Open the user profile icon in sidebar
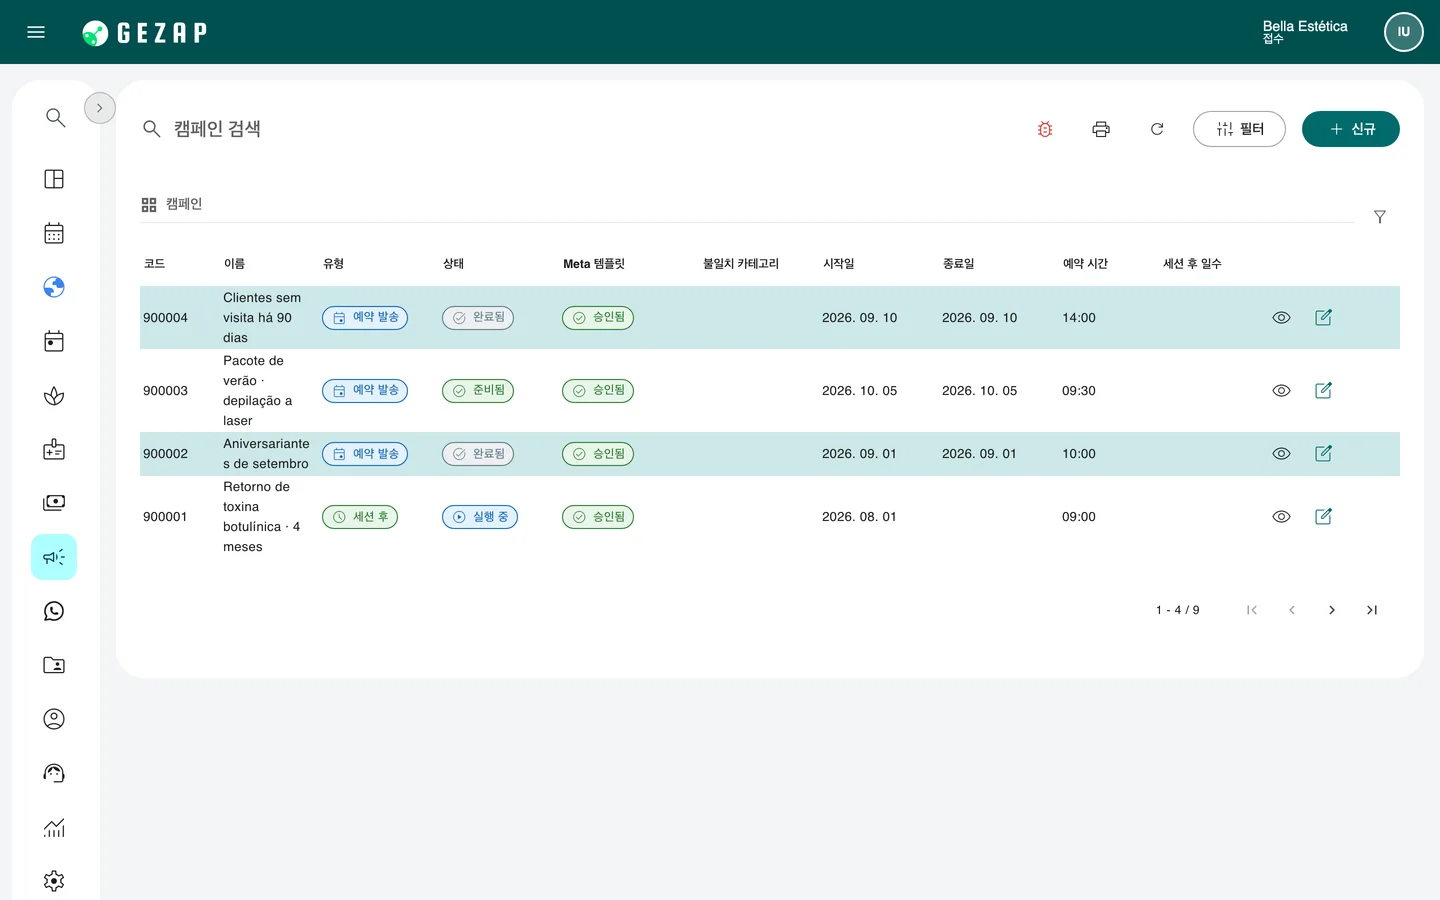The height and width of the screenshot is (900, 1440). tap(54, 719)
